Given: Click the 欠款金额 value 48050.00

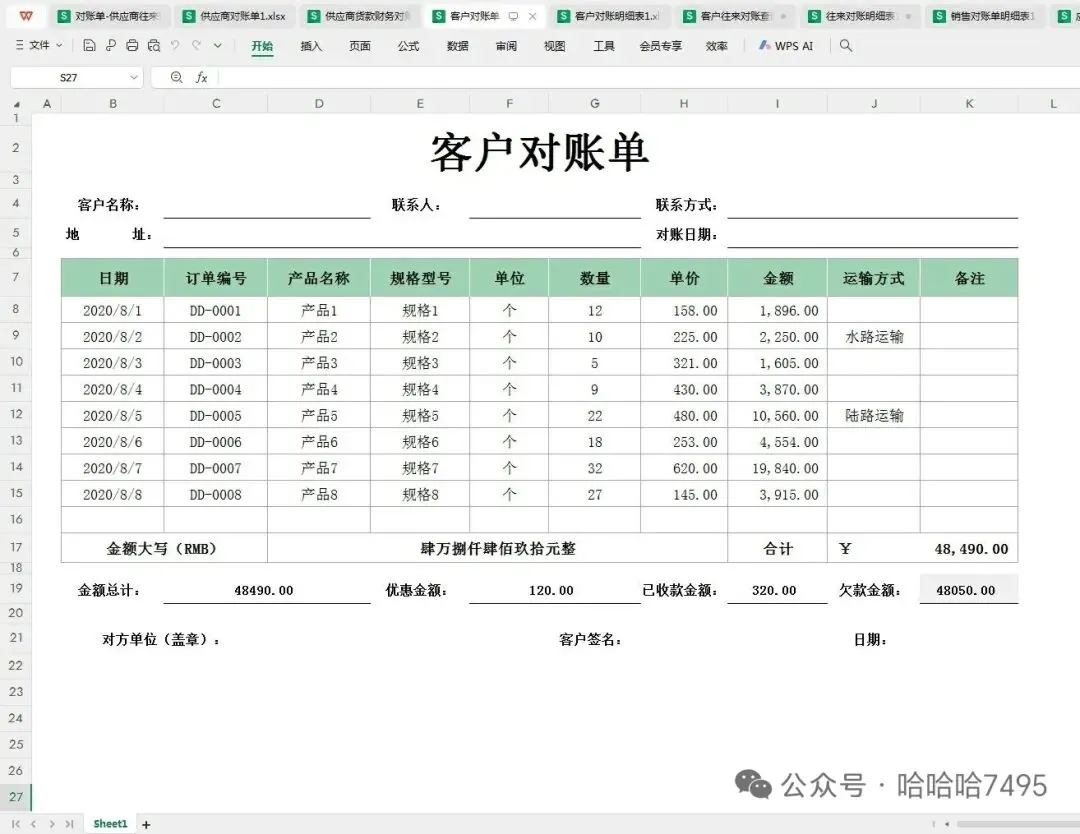Looking at the screenshot, I should [969, 590].
